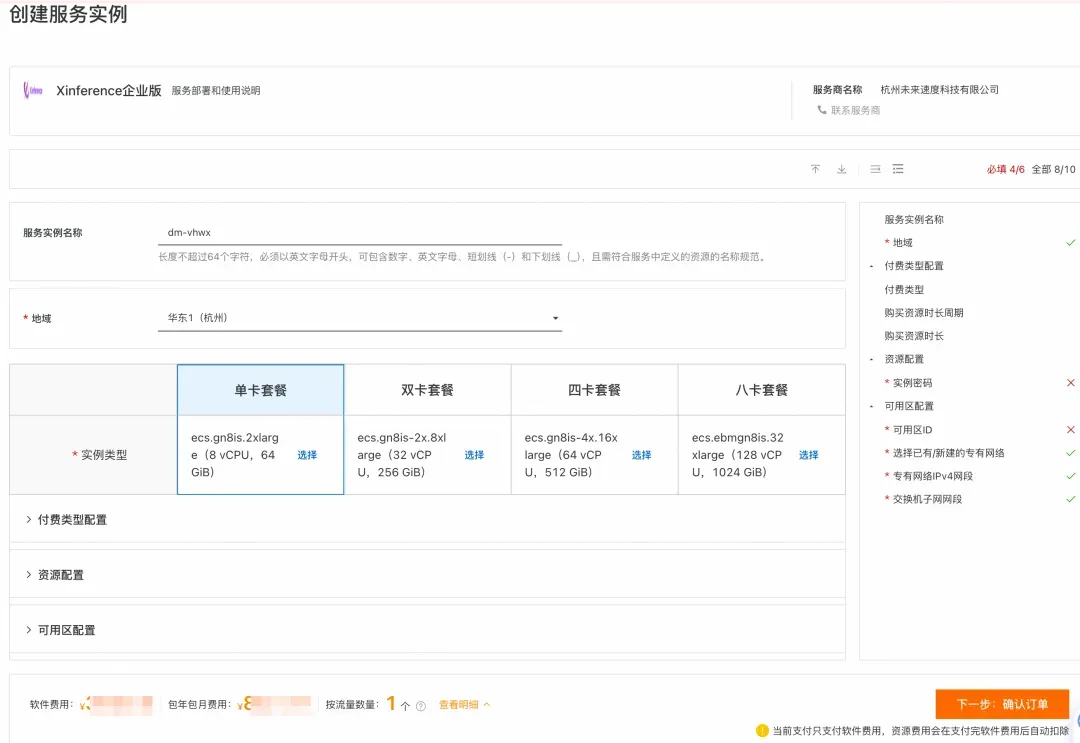
Task: Click vendor name 杭州未来速度科技有限公司
Action: pos(939,90)
